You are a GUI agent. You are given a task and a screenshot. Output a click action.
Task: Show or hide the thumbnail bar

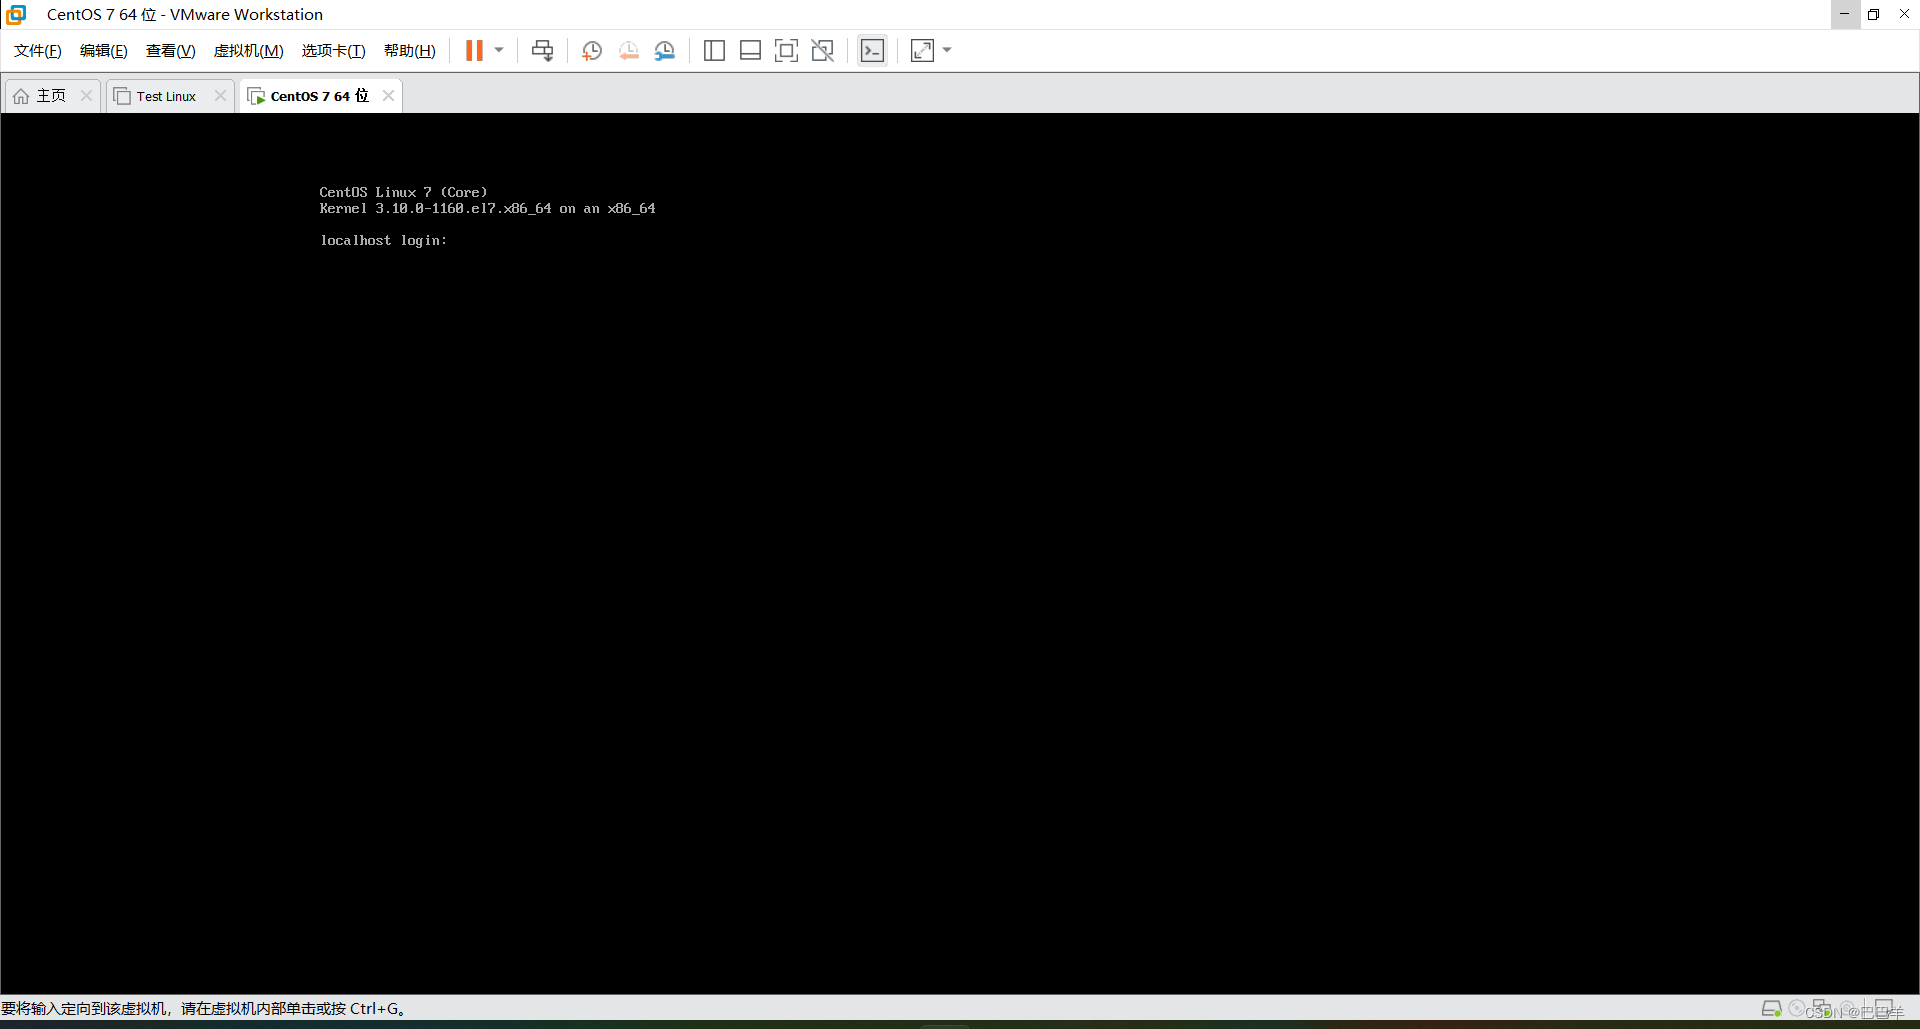750,50
